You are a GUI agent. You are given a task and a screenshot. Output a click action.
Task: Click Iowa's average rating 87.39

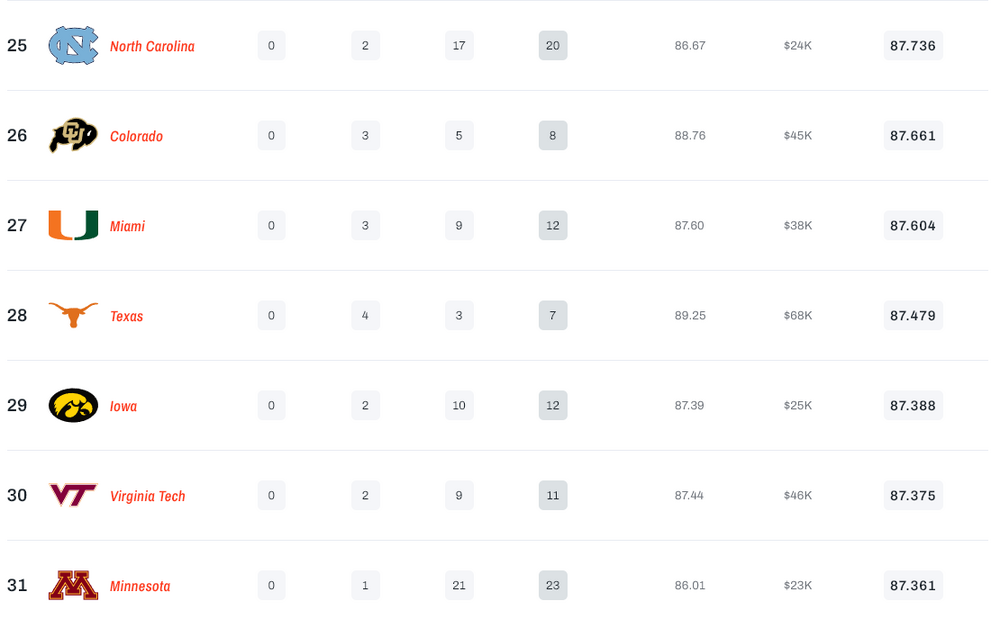click(689, 406)
